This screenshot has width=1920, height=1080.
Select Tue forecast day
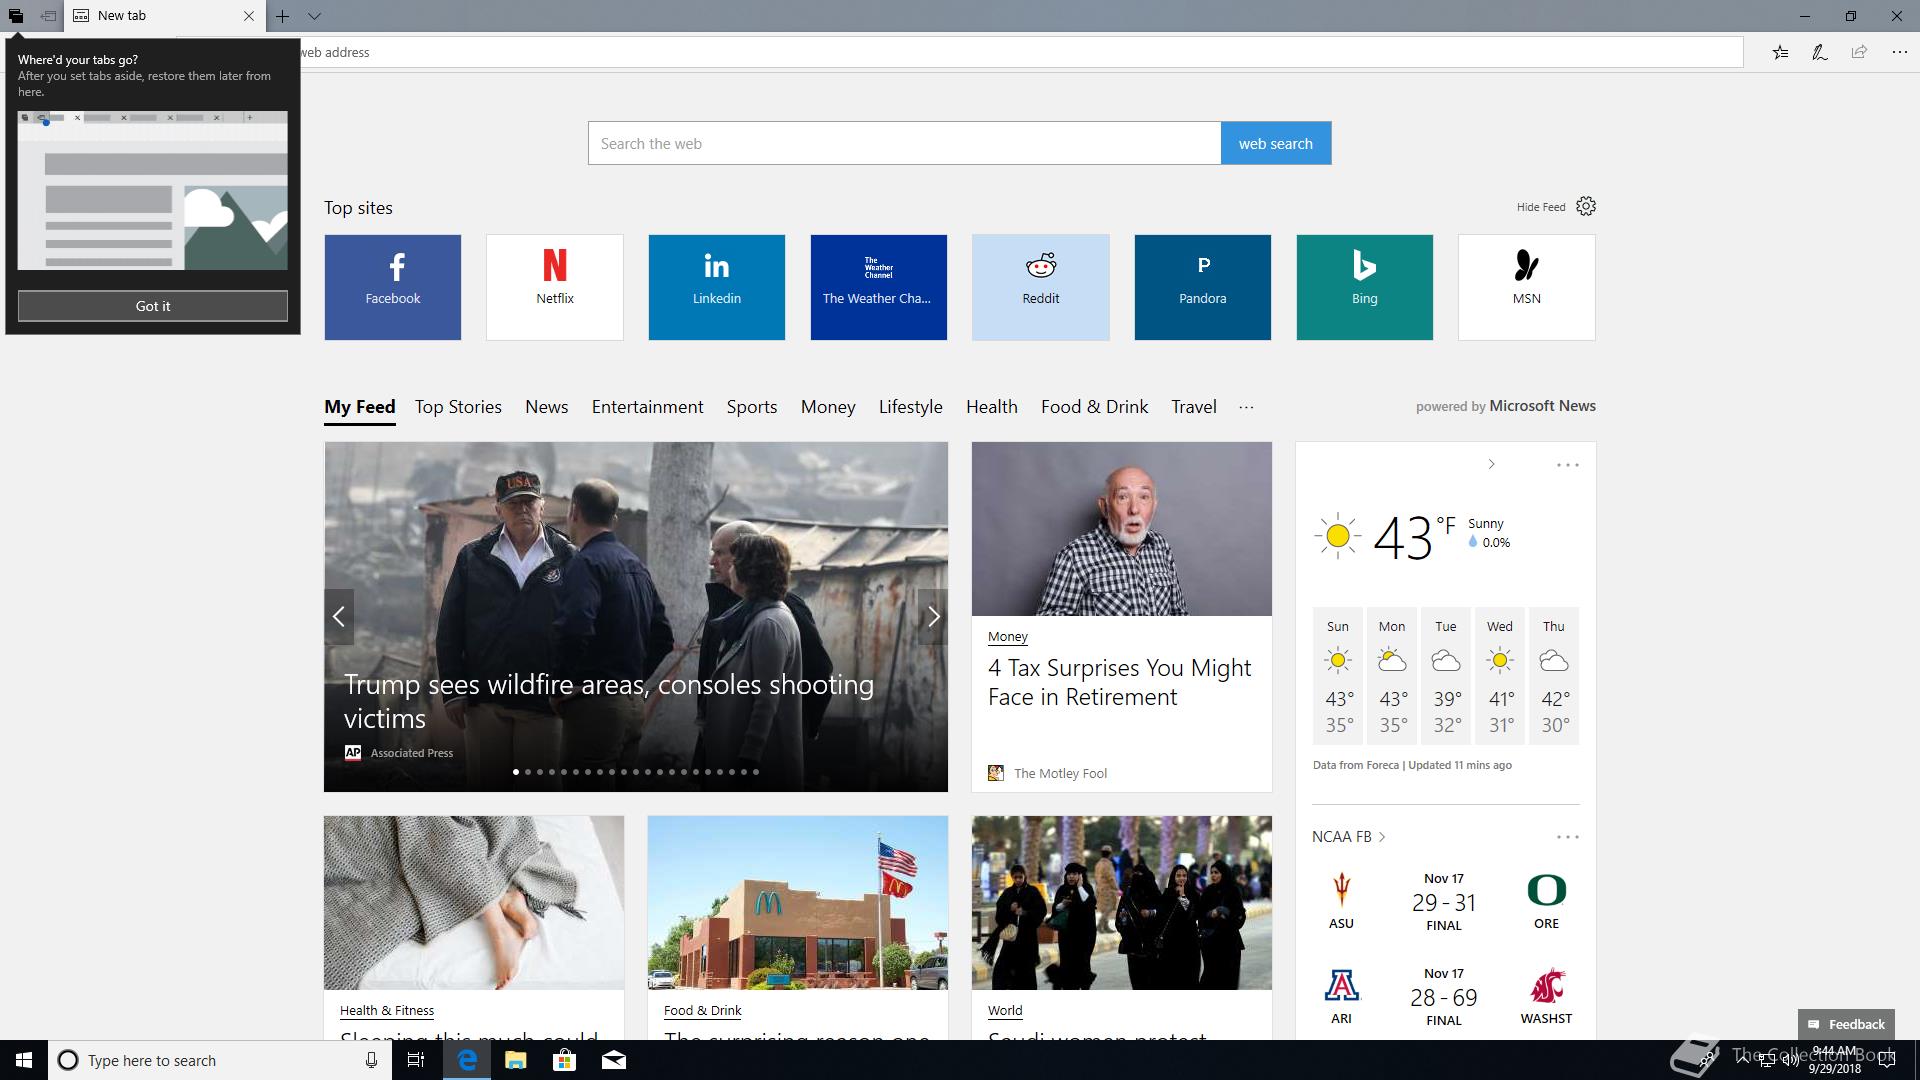coord(1446,676)
